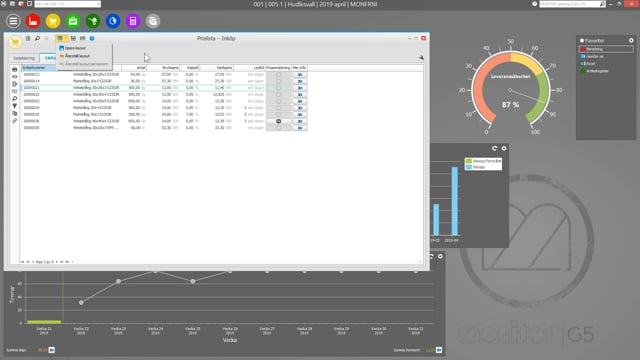This screenshot has width=640, height=360.
Task: Choose Spara layout from the menu
Action: click(x=75, y=48)
